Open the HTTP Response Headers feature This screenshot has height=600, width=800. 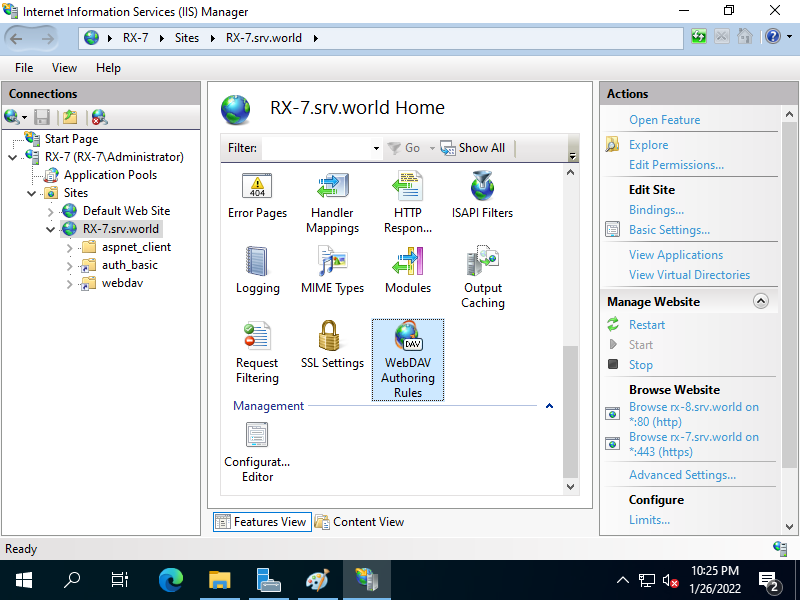click(x=407, y=200)
